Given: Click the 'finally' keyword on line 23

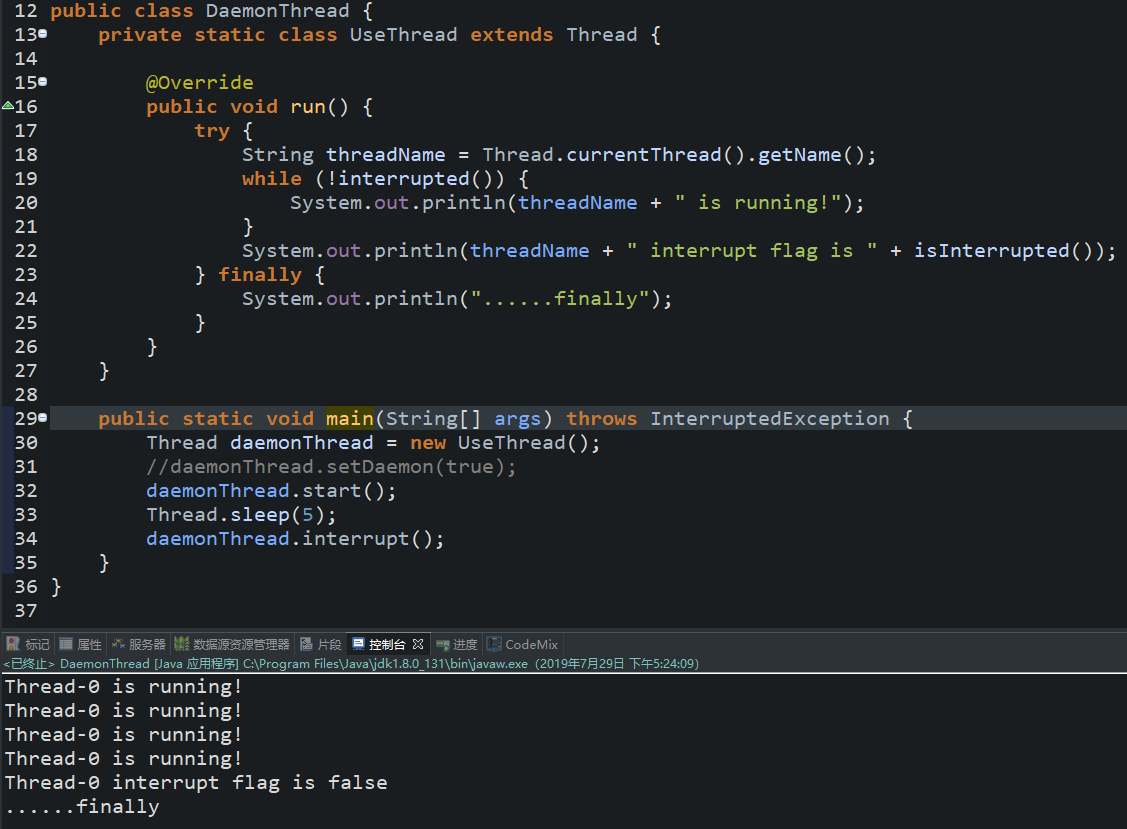Looking at the screenshot, I should pyautogui.click(x=259, y=275).
